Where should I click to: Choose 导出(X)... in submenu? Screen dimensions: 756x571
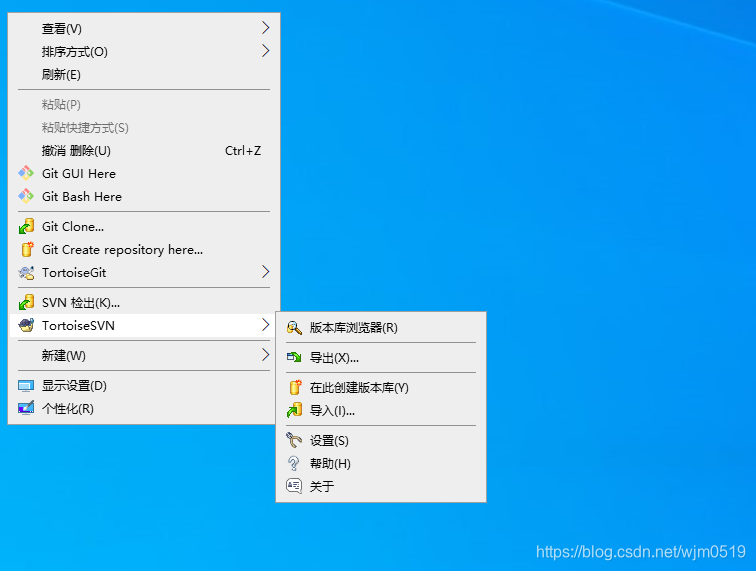coord(381,358)
